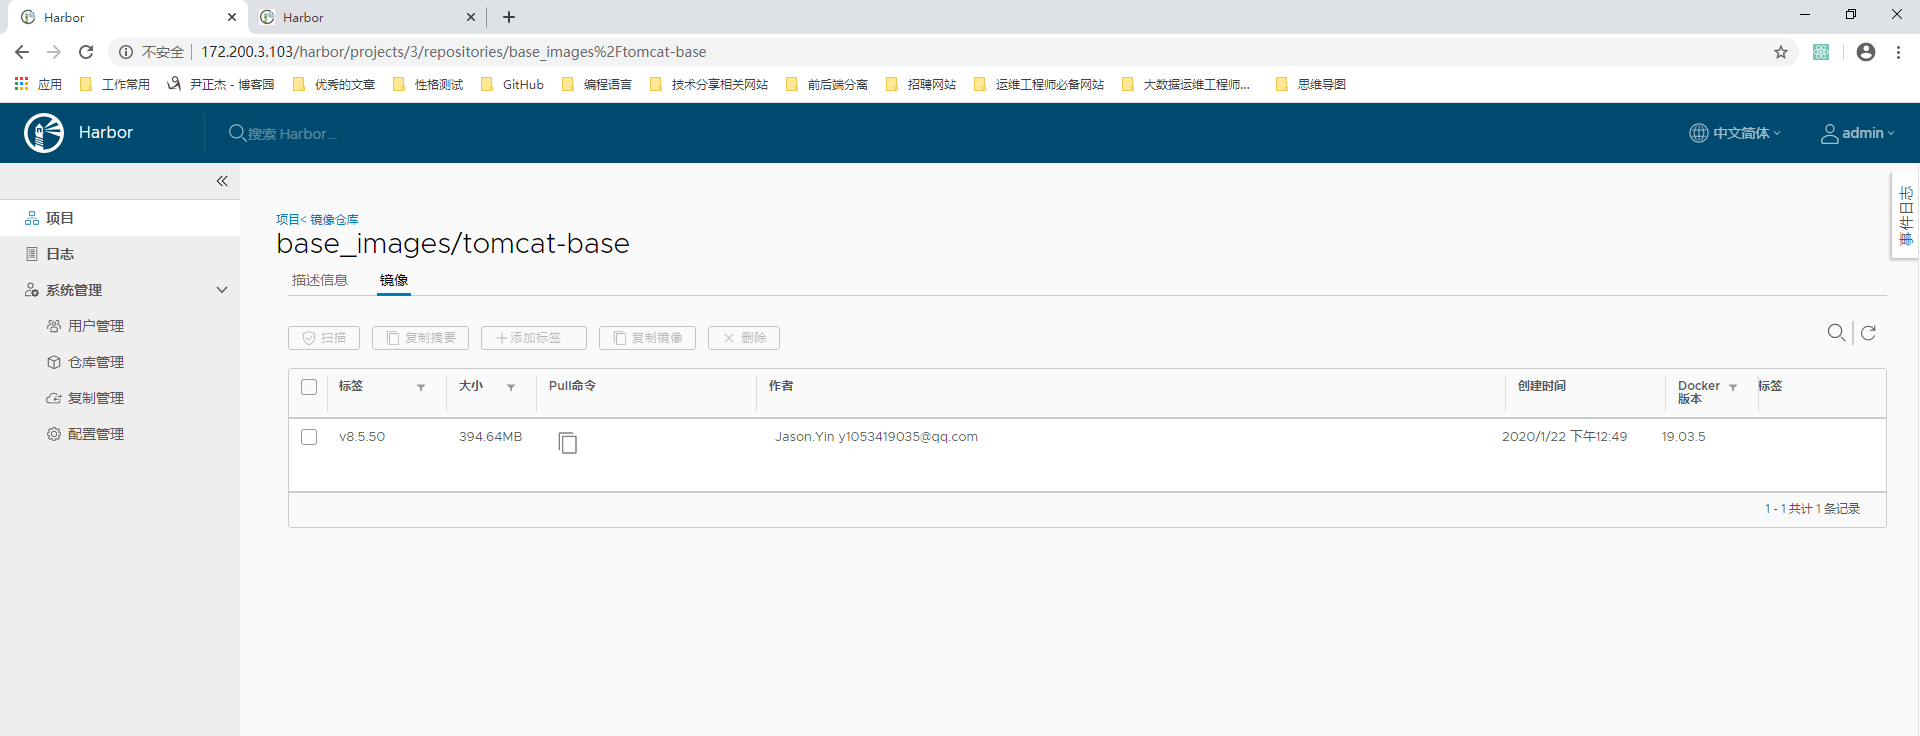The width and height of the screenshot is (1920, 736).
Task: Click the green extension icon
Action: coord(1821,52)
